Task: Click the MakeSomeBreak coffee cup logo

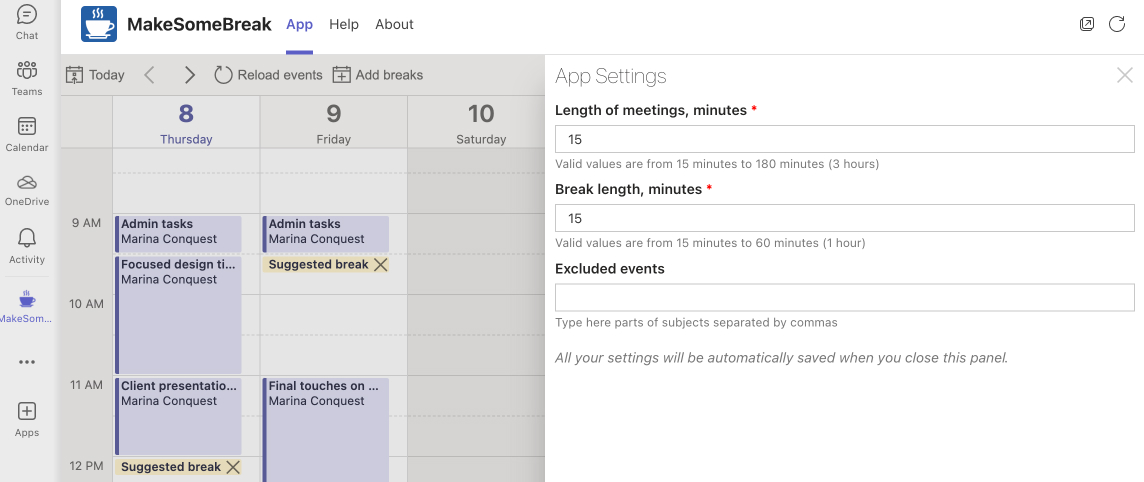Action: pos(99,24)
